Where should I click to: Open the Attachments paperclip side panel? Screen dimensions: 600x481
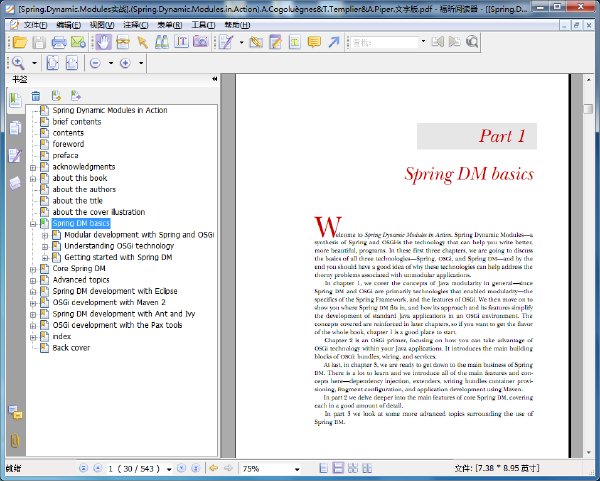(15, 441)
